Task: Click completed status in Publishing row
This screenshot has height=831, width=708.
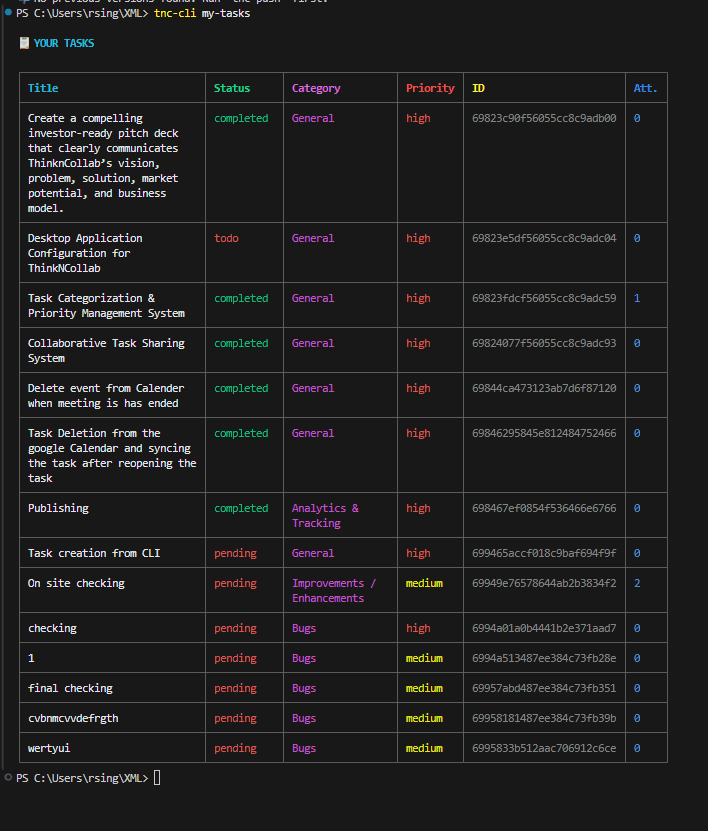Action: coord(241,508)
